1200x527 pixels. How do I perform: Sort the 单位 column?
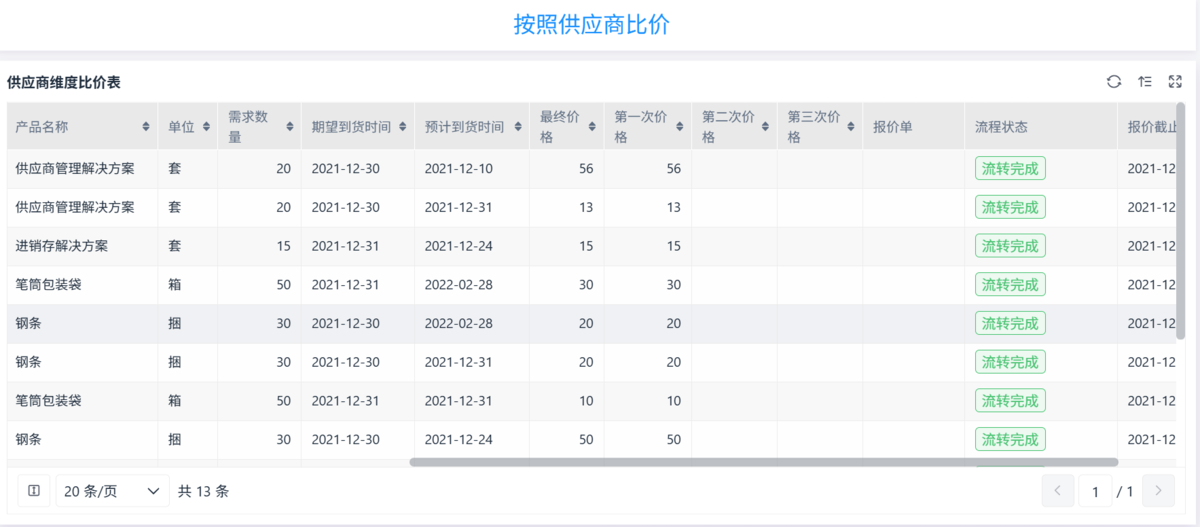[x=207, y=127]
